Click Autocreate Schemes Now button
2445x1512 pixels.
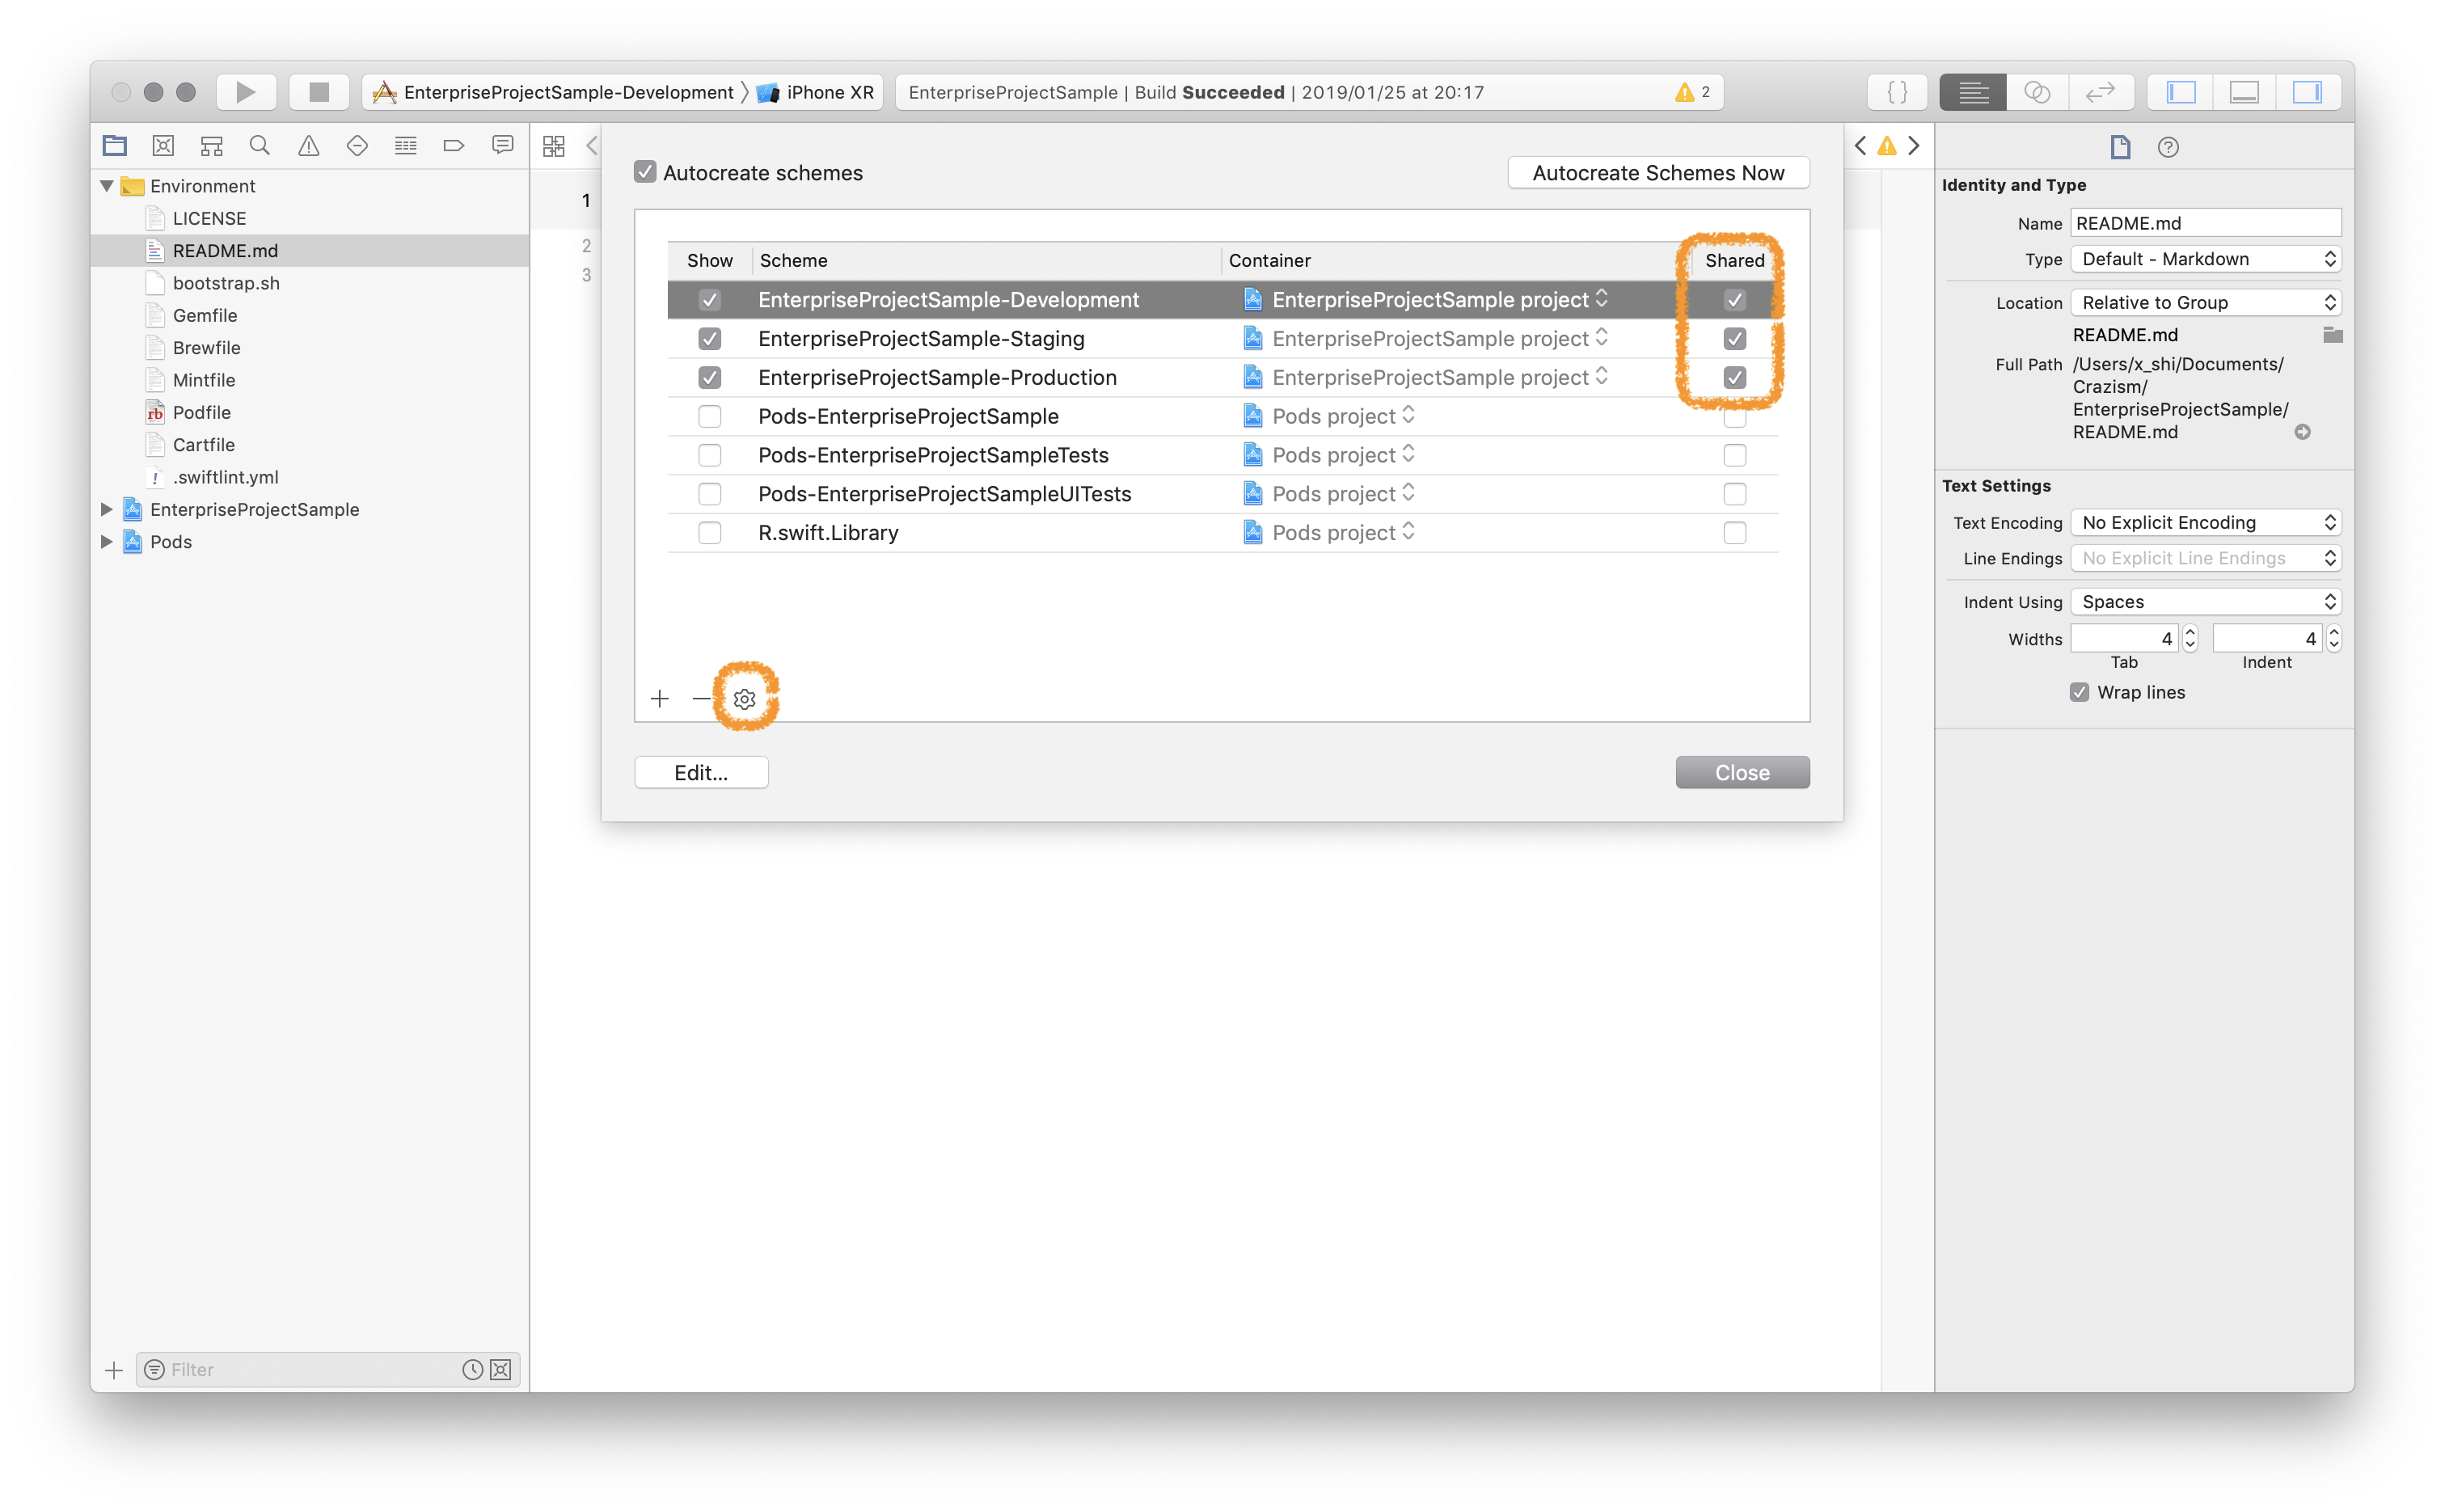1658,172
